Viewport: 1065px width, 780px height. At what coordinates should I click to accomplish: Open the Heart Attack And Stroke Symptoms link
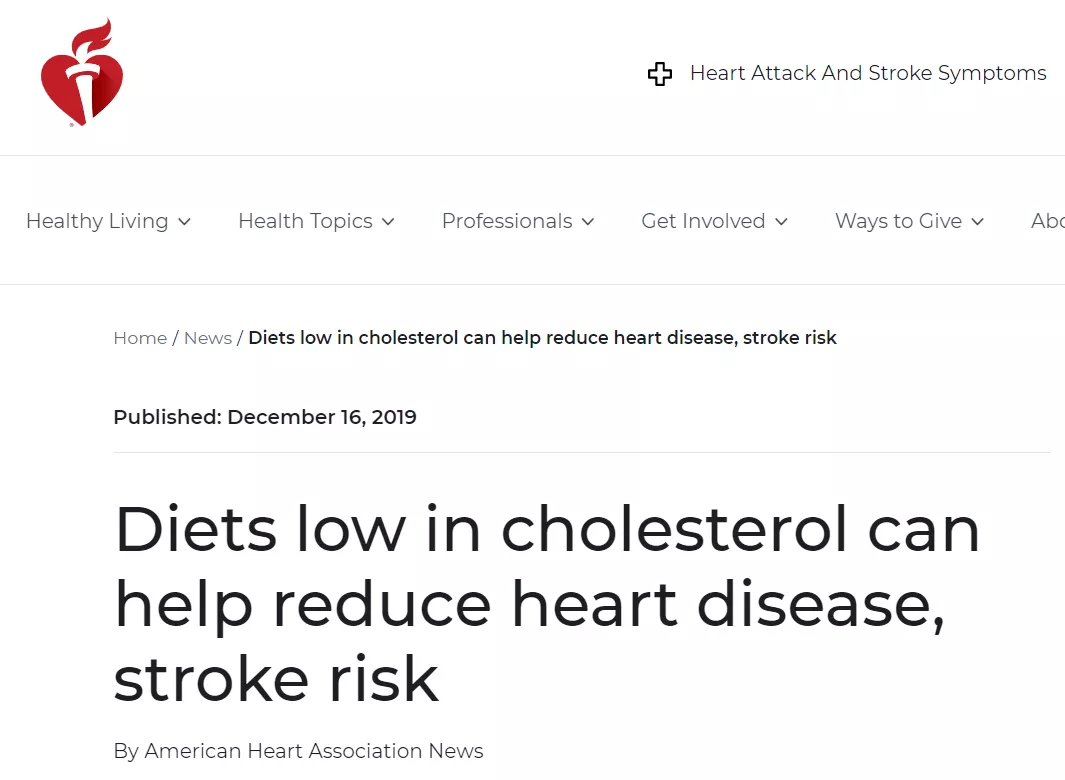868,73
